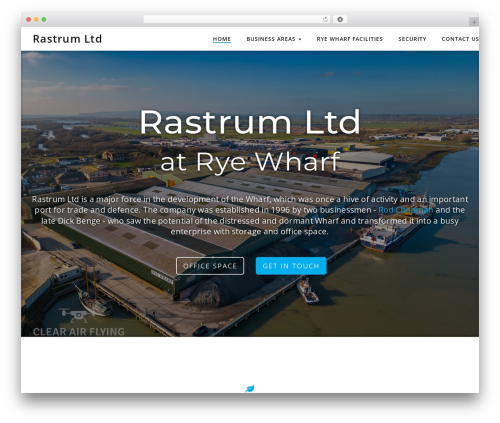Viewport: 500px width, 423px height.
Task: Open the Rastrum Ltd site logo link
Action: coord(67,39)
